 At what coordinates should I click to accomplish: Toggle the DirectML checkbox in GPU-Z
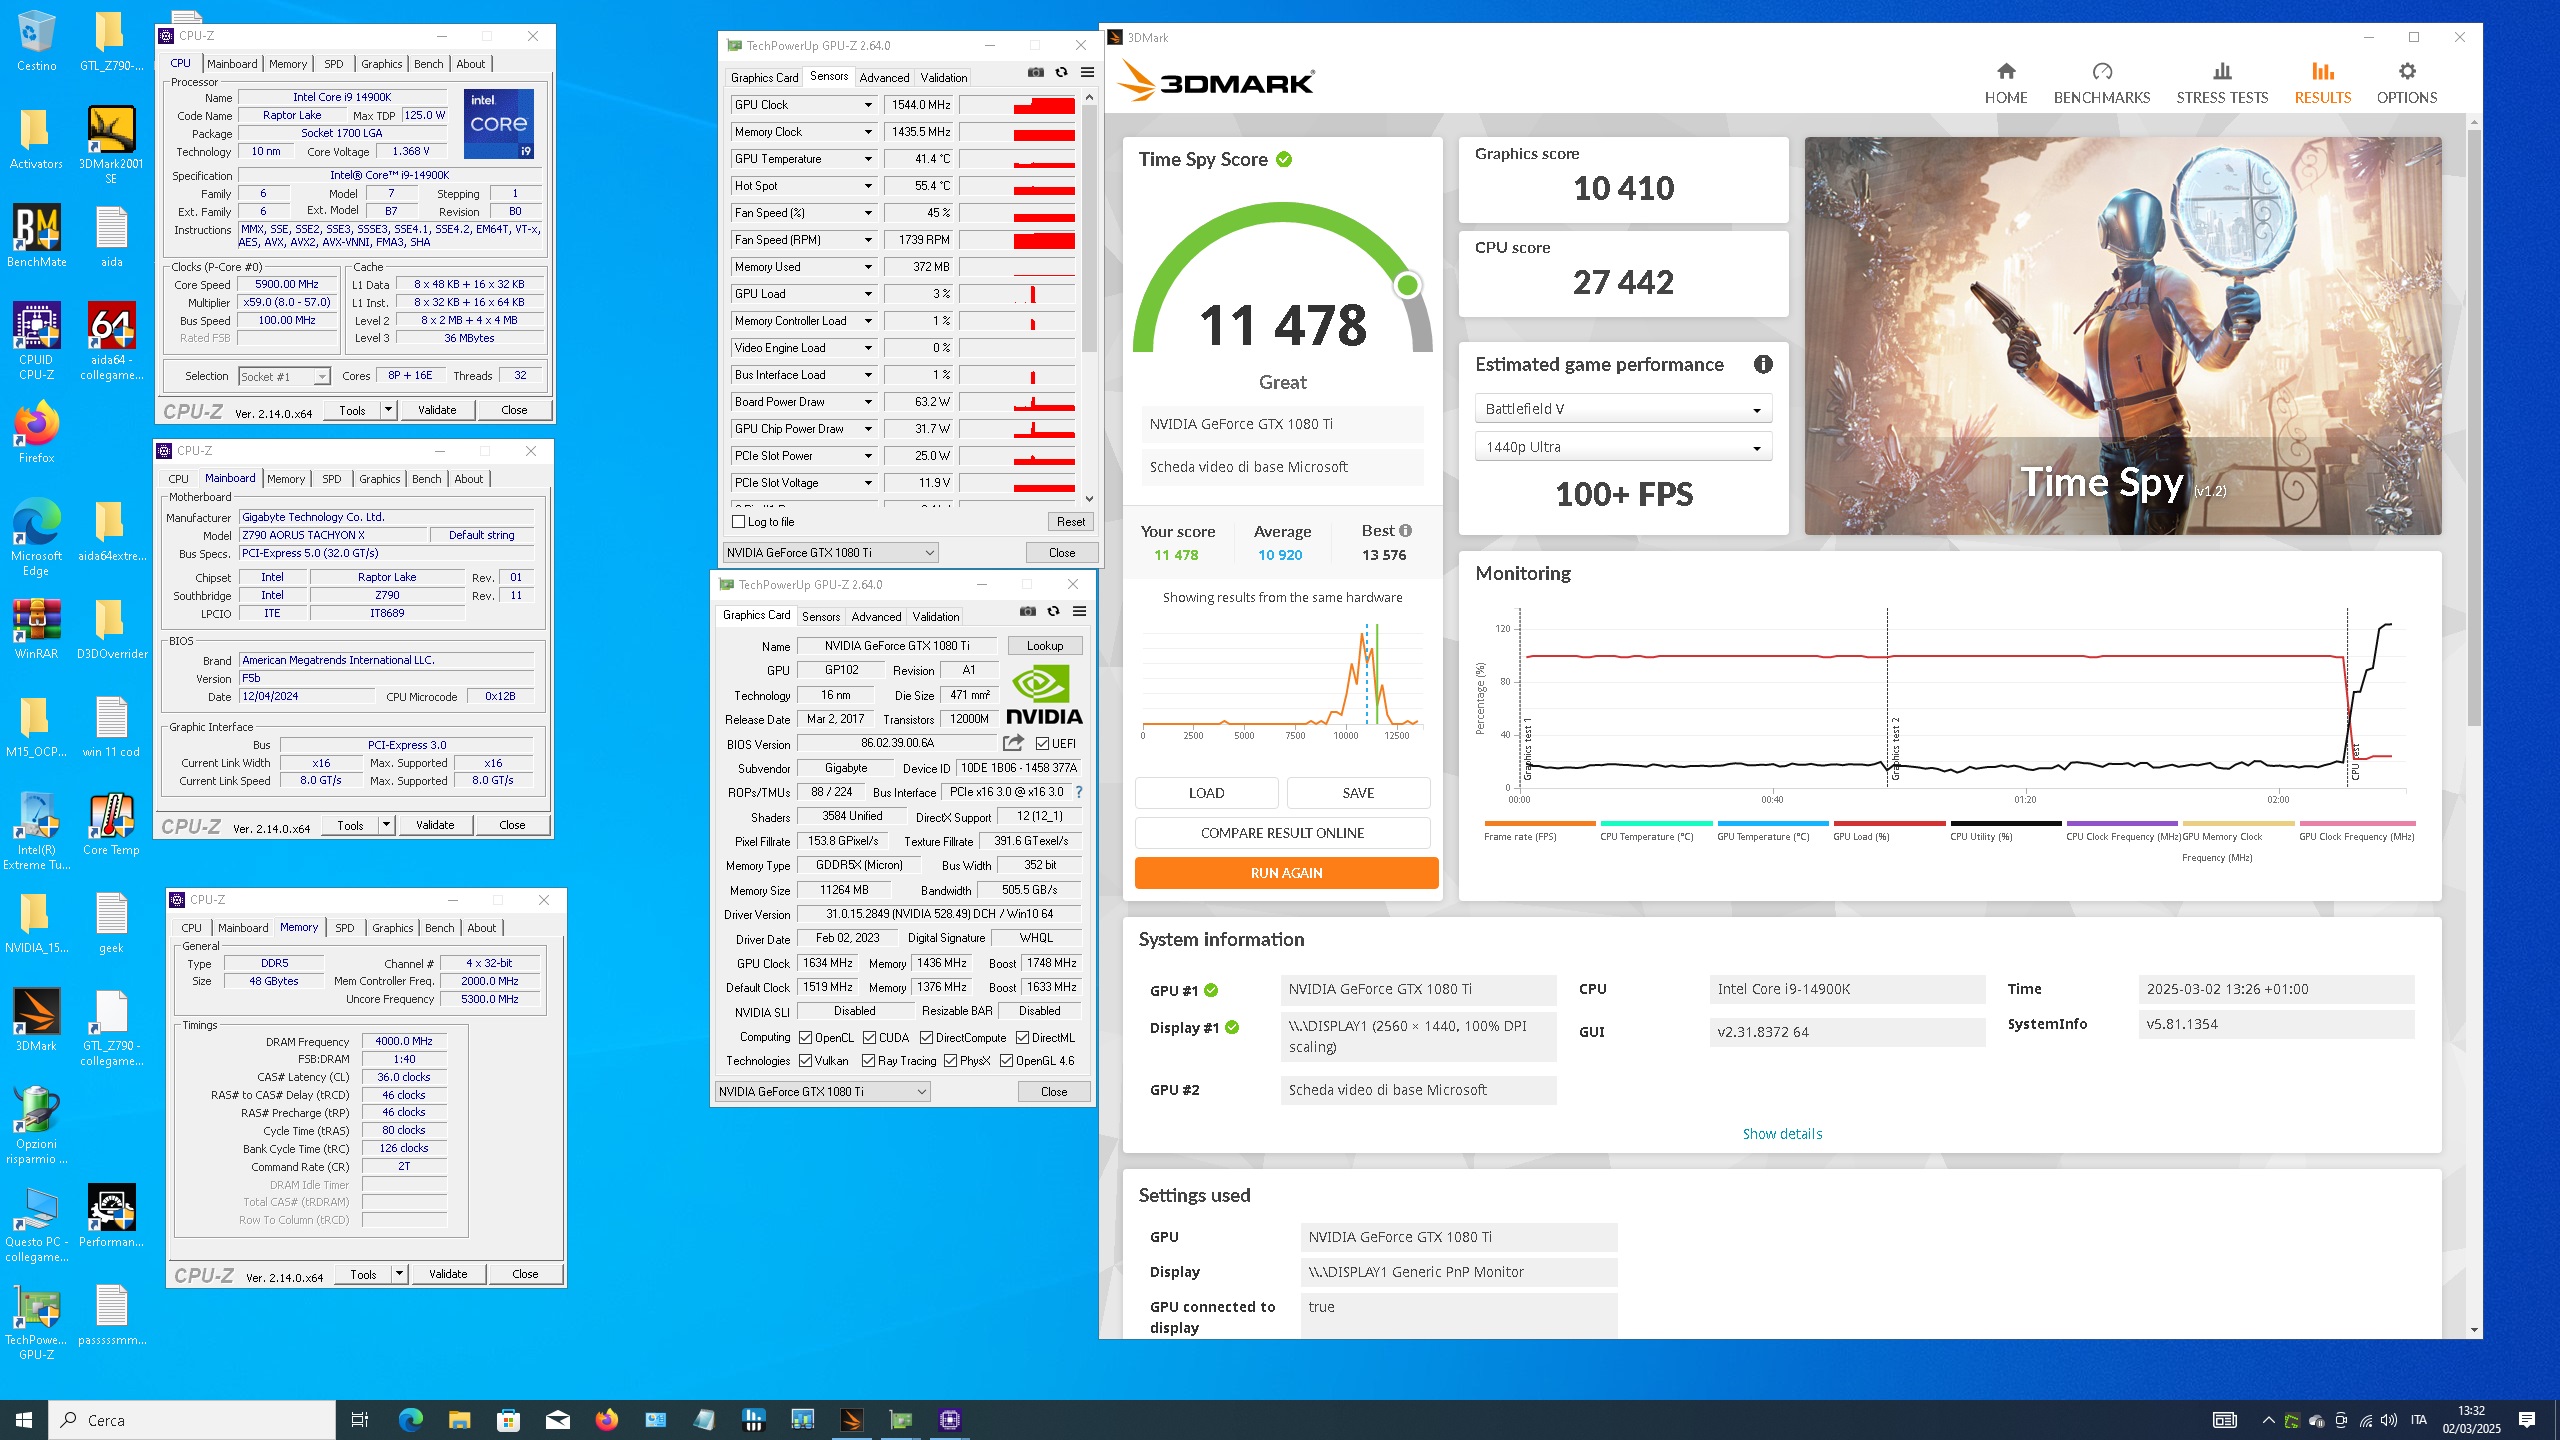[x=1022, y=1038]
